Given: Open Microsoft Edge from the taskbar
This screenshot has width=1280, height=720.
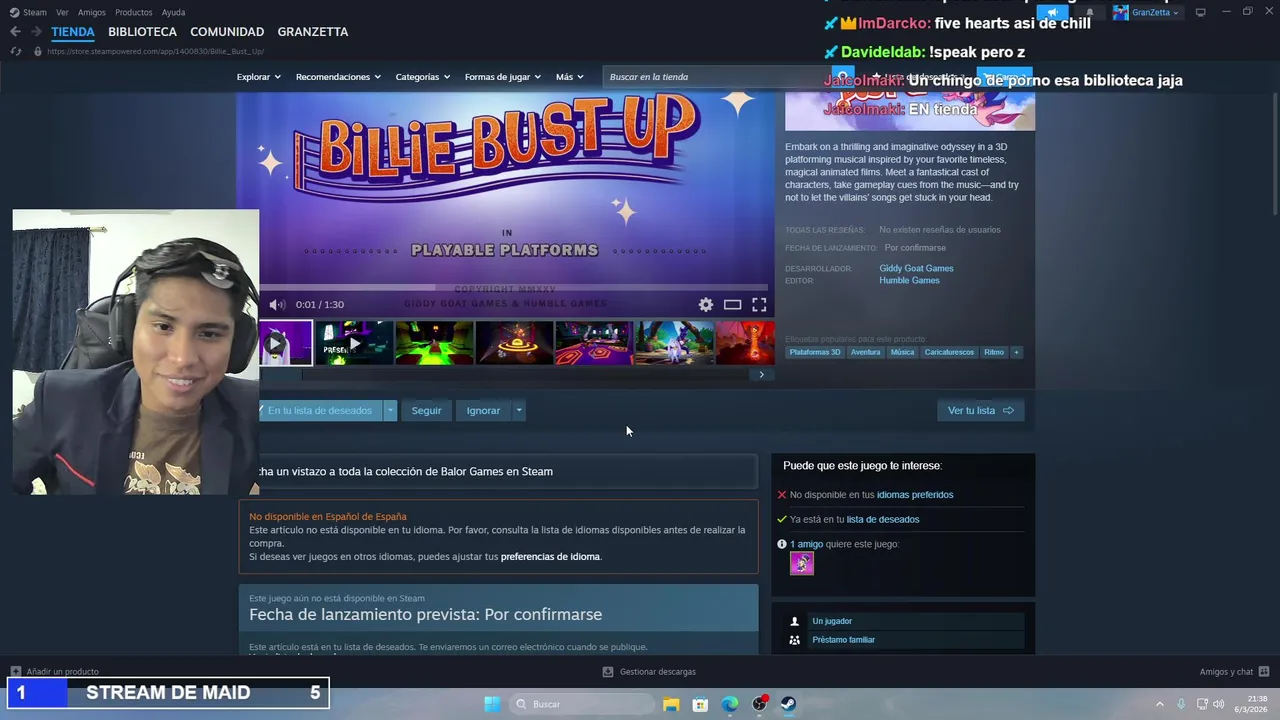Looking at the screenshot, I should tap(730, 704).
